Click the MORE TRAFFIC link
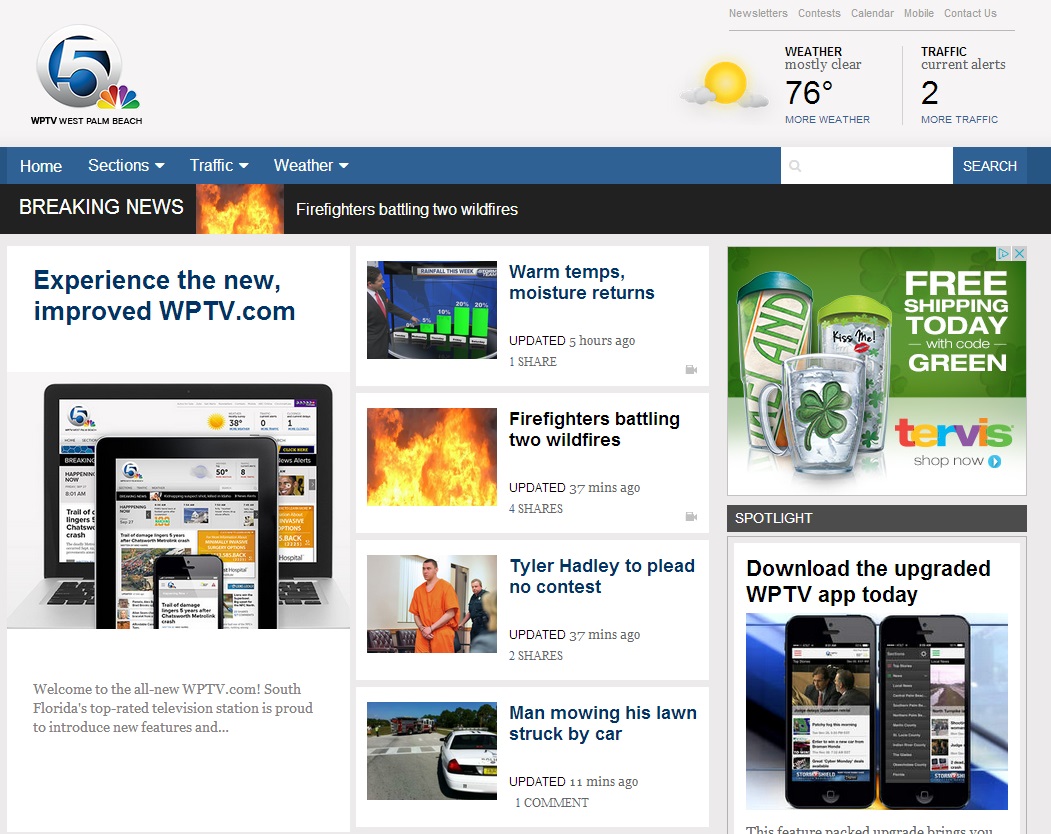 point(959,119)
